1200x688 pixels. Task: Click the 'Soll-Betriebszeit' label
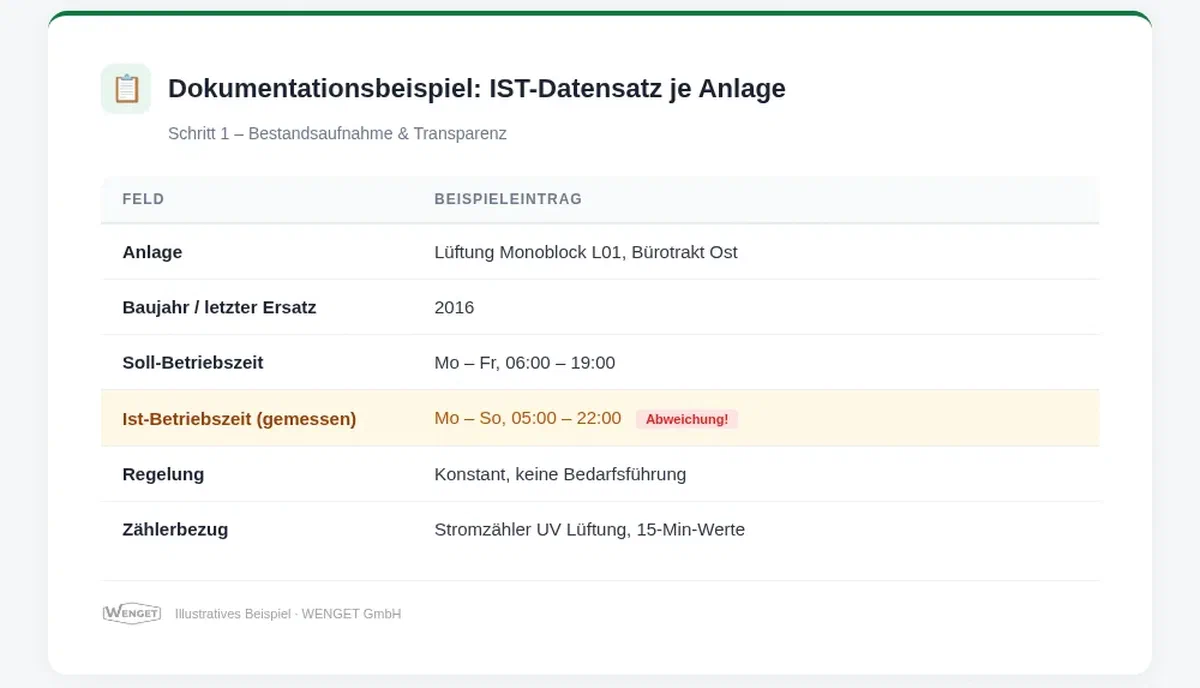tap(193, 363)
